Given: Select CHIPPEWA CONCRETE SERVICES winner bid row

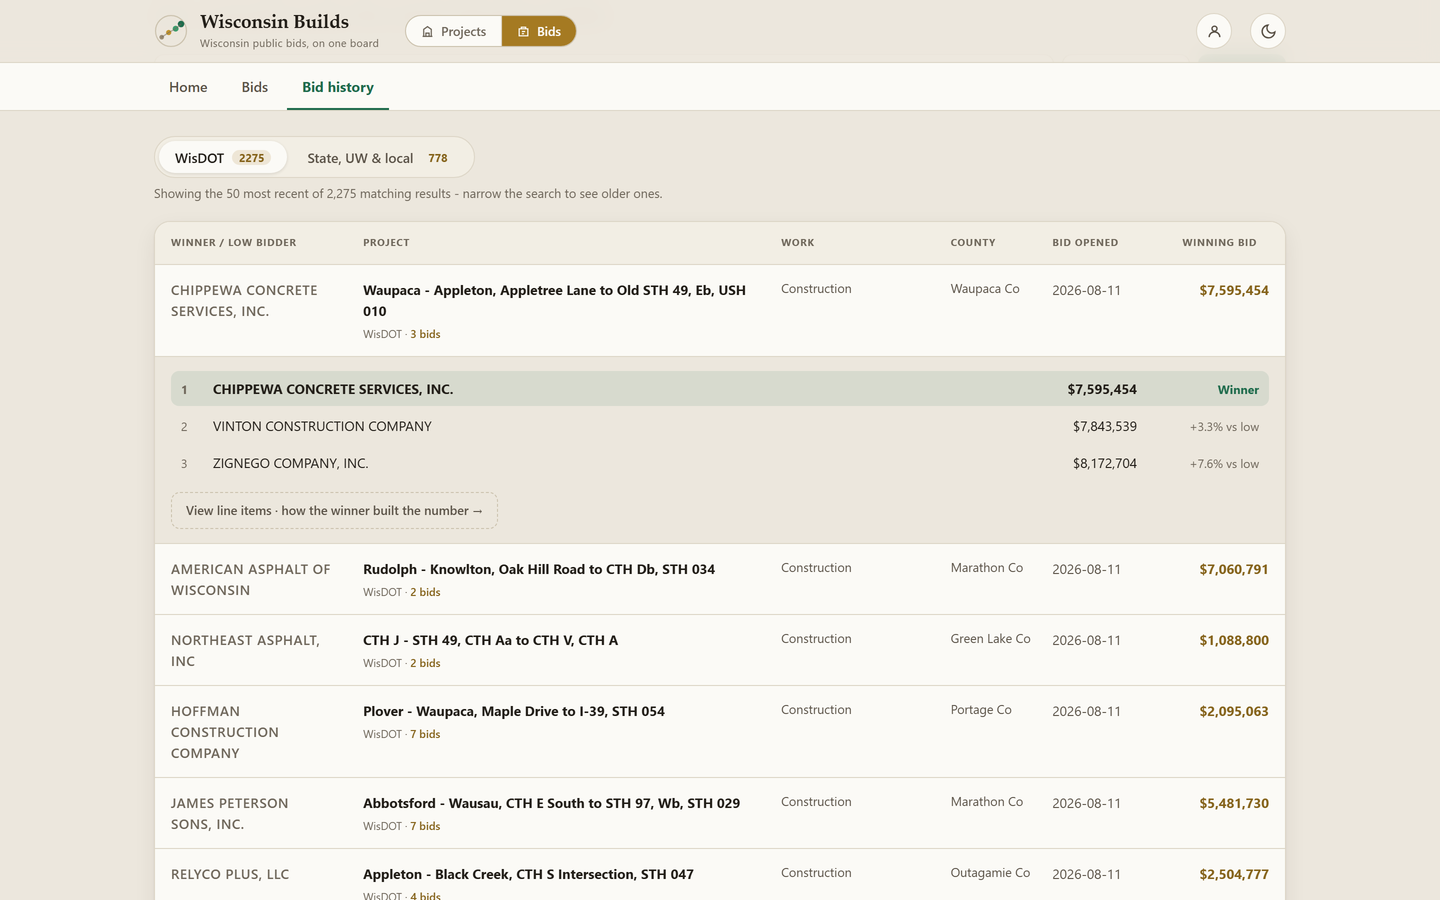Looking at the screenshot, I should click(720, 389).
